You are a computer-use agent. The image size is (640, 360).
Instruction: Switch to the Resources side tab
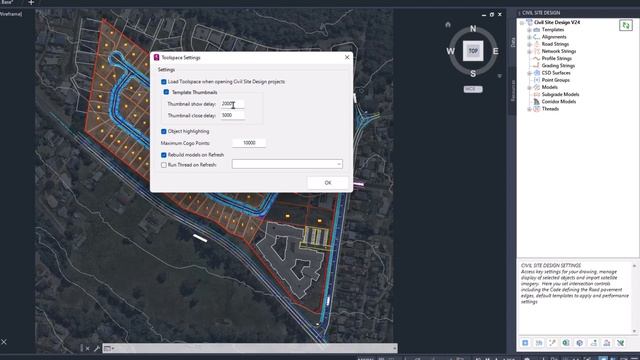513,91
